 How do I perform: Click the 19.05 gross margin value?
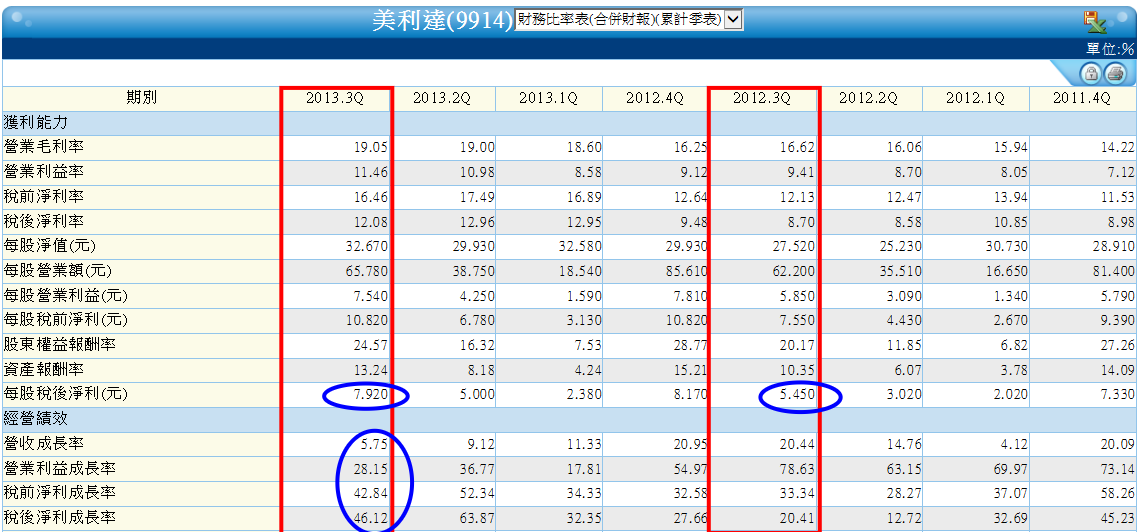[373, 148]
